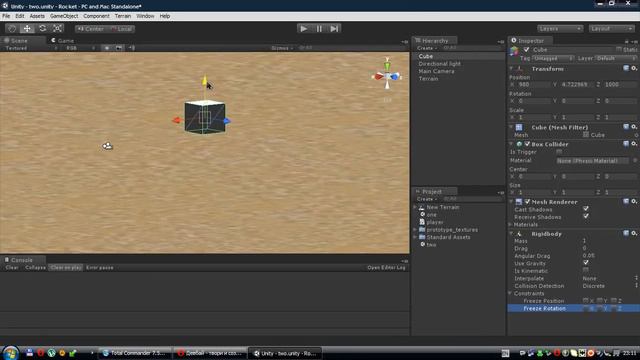This screenshot has width=640, height=360.
Task: Click the camera icon in the Scene view
Action: [107, 146]
